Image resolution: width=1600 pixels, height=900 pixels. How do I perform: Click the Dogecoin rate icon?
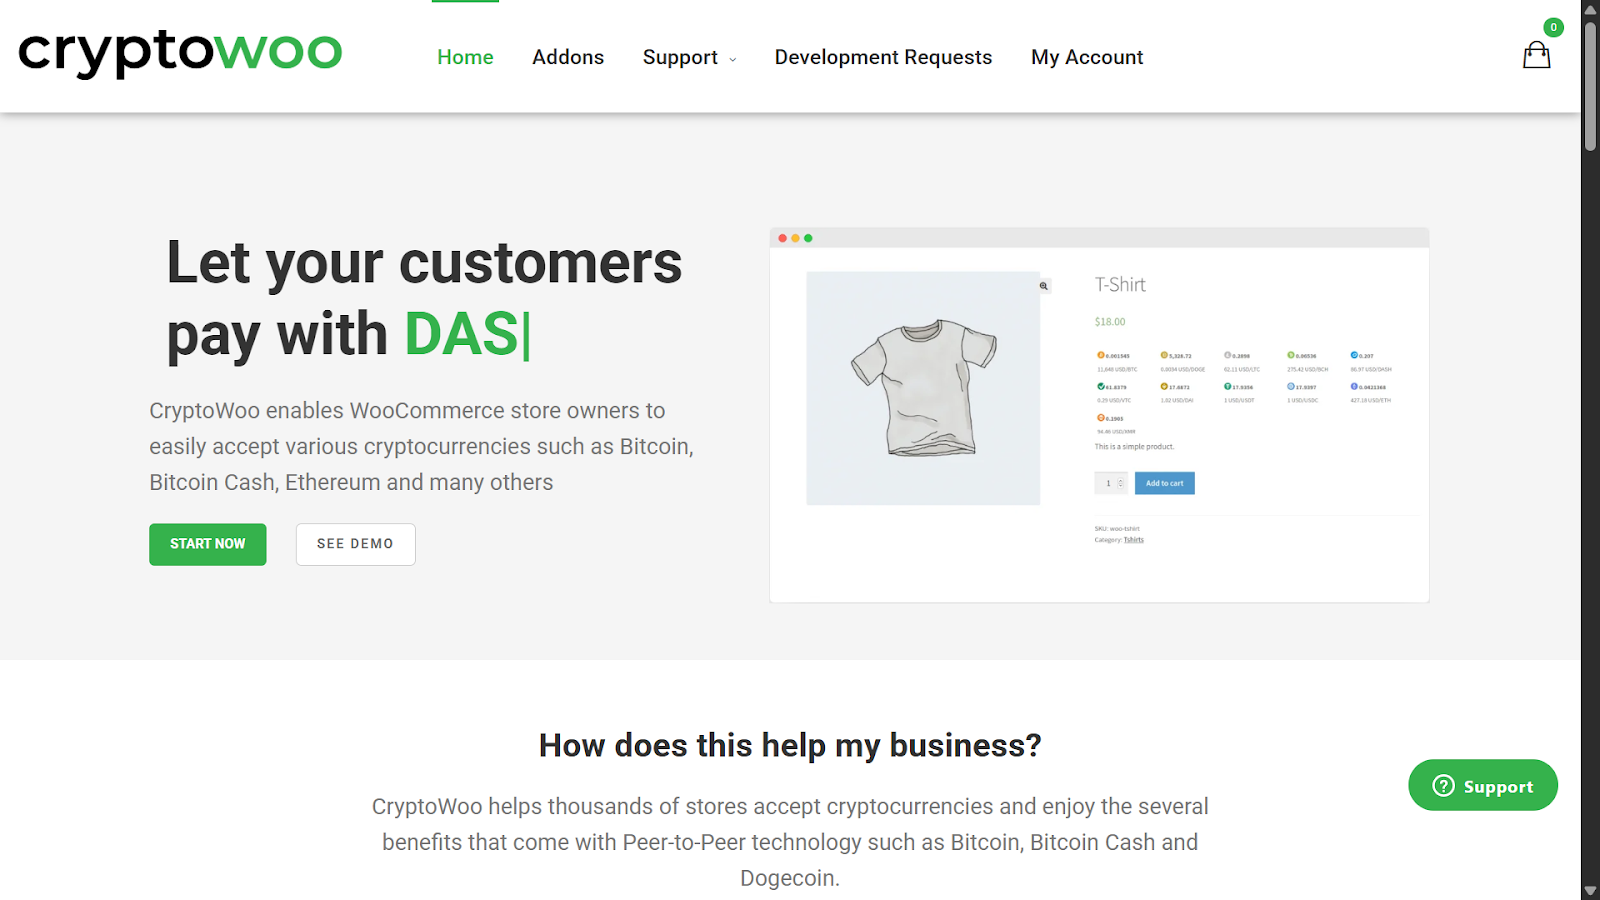click(1164, 355)
